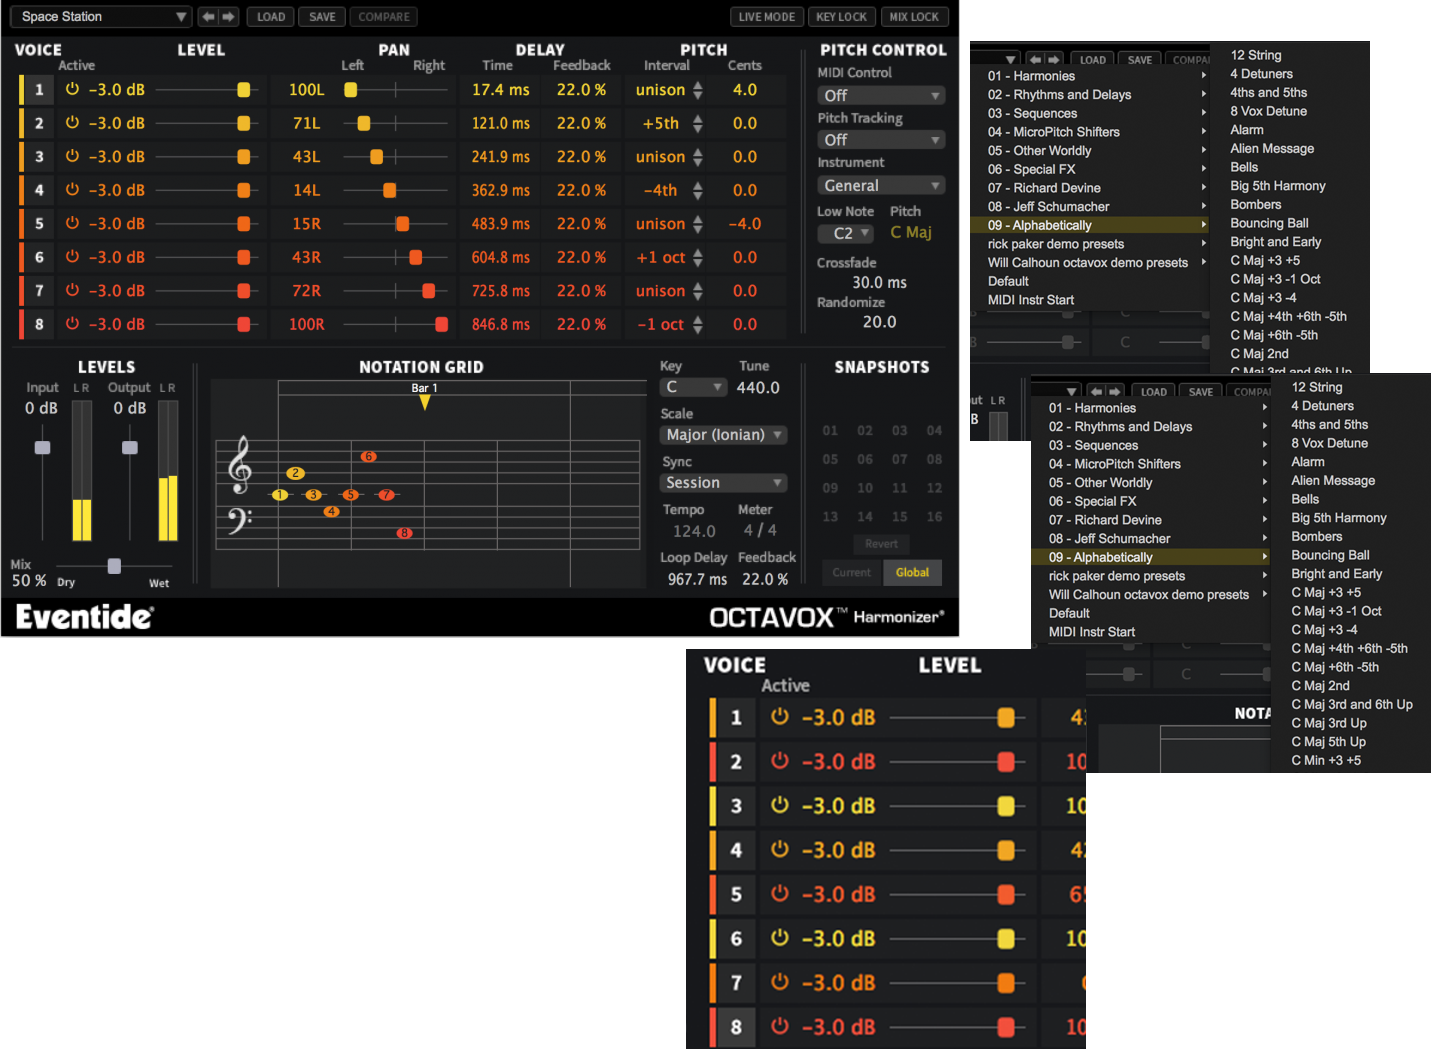Open the Space Station preset dropdown
The image size is (1441, 1063).
tap(100, 16)
